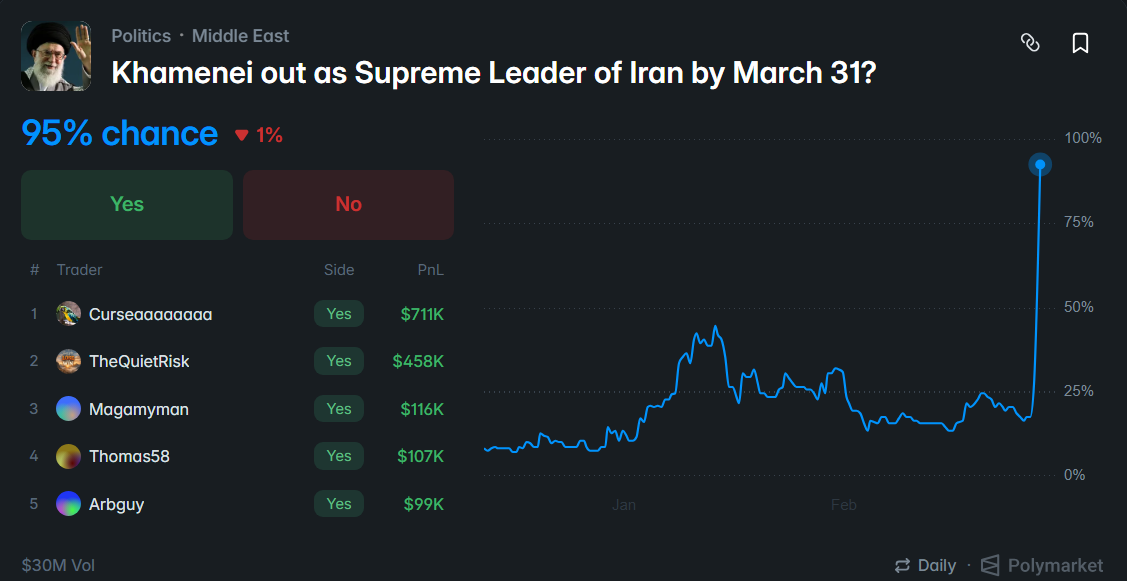This screenshot has height=581, width=1127.
Task: Open the market title link
Action: 493,73
